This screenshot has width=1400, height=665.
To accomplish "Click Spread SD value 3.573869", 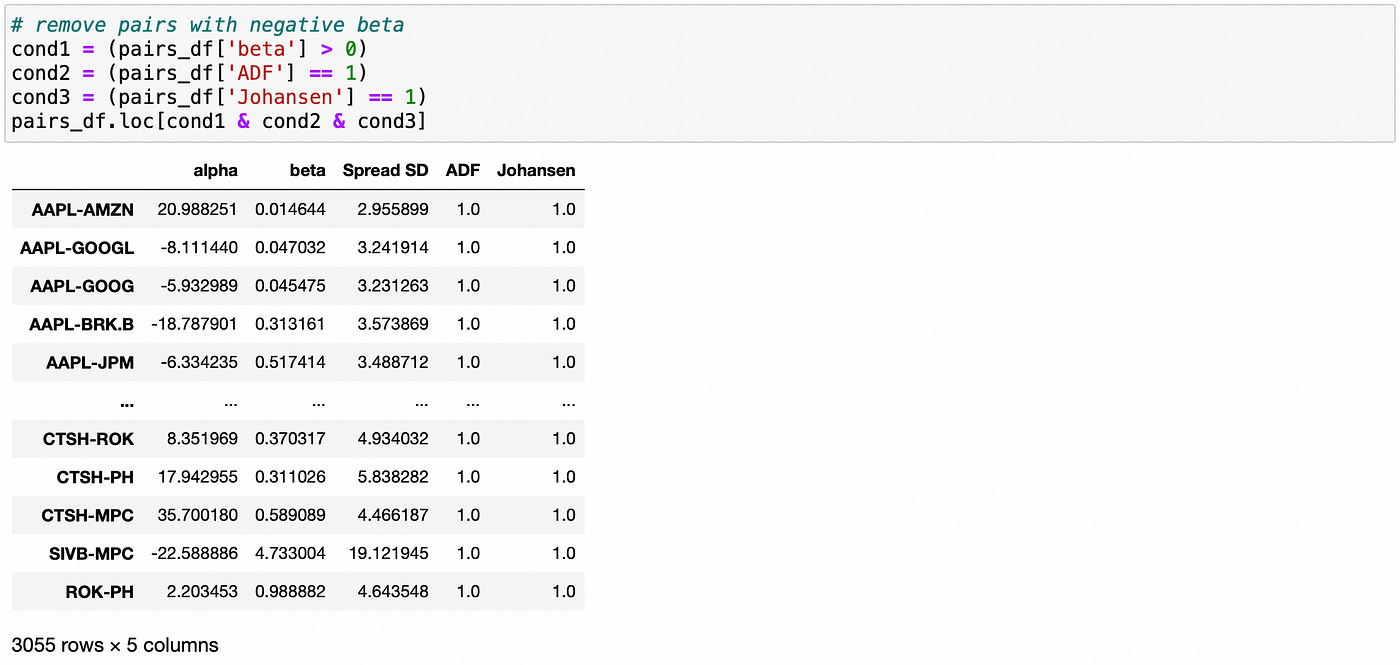I will [393, 324].
